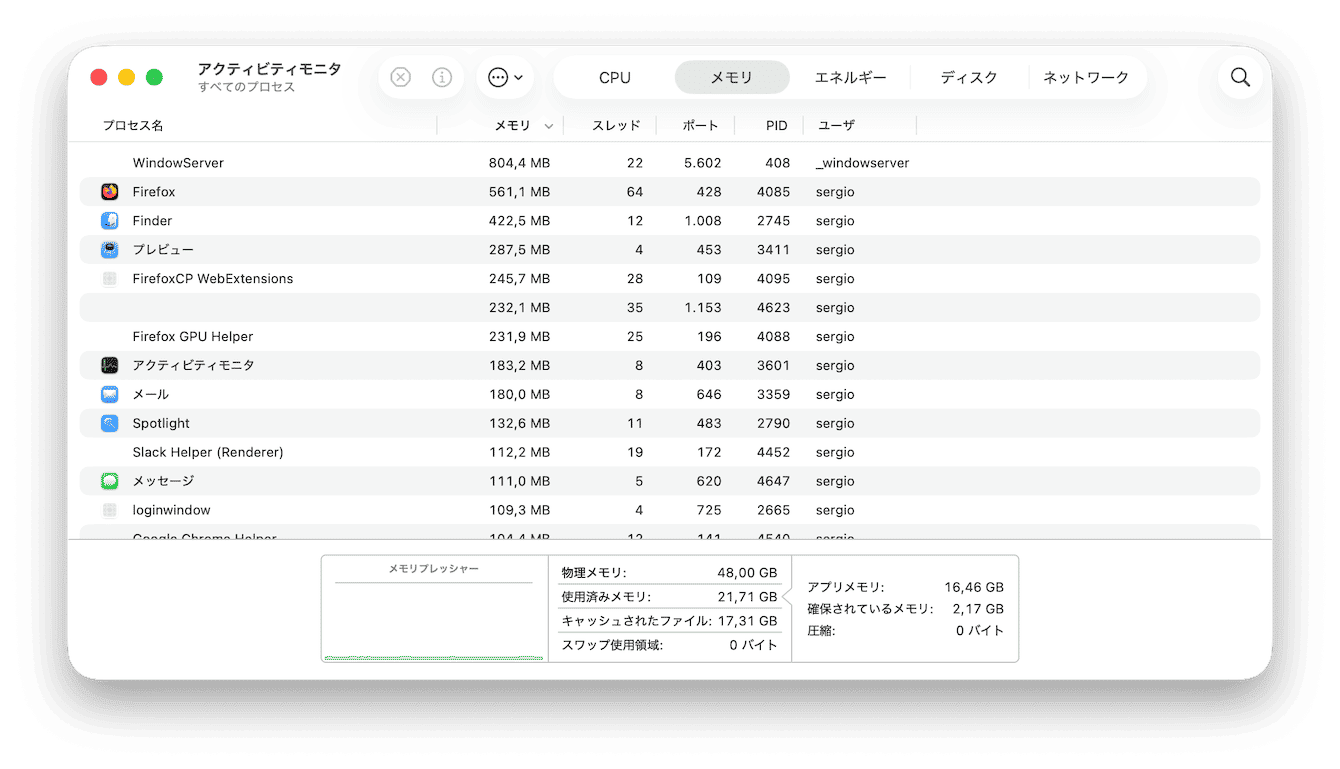Select the loginwindow process name
The height and width of the screenshot is (769, 1340).
(171, 511)
